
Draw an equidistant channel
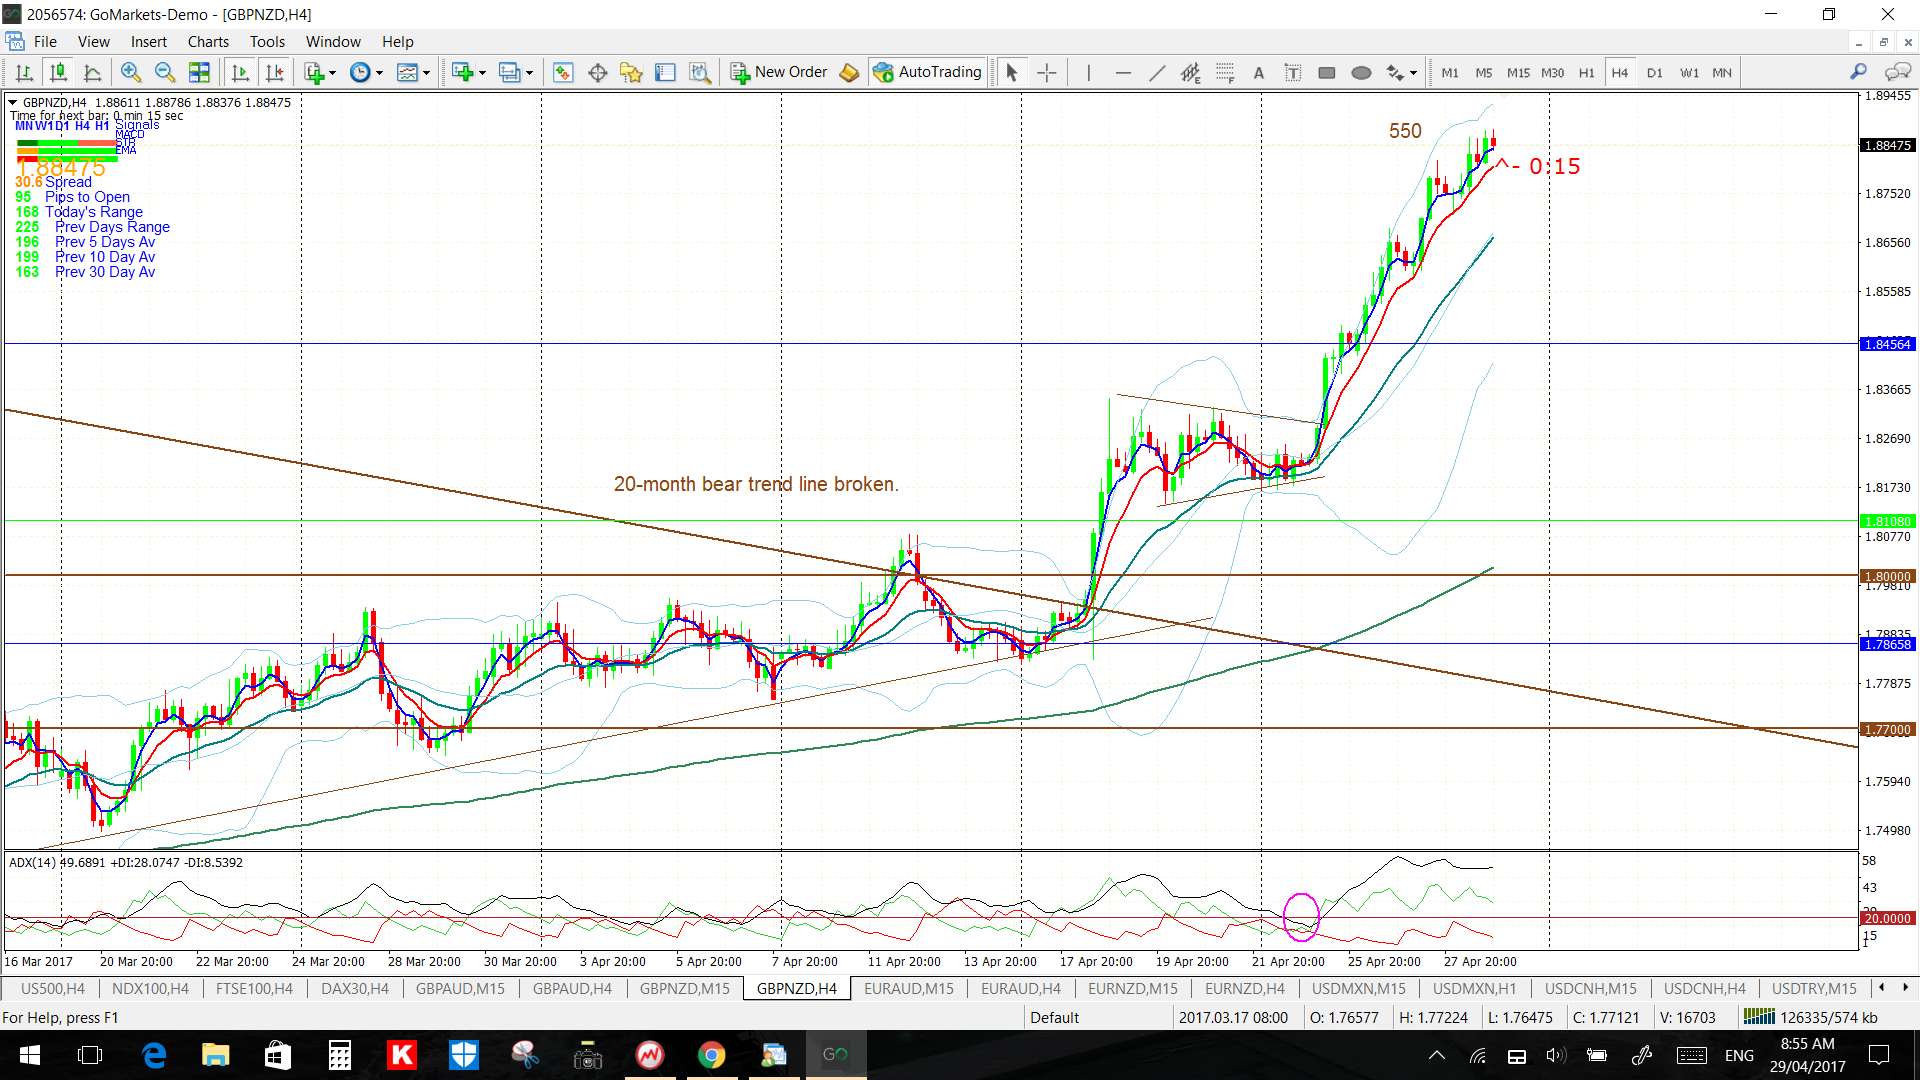(1190, 72)
